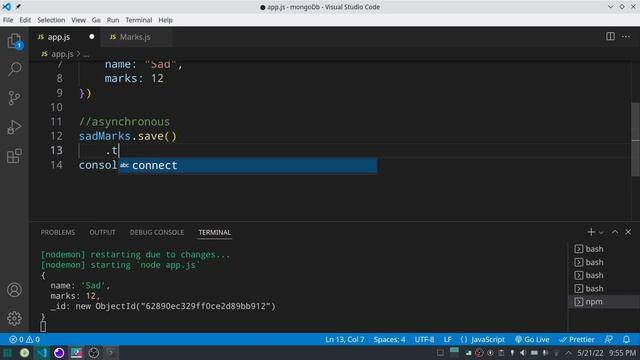640x360 pixels.
Task: Open the feedback icon in status bar
Action: [609, 340]
